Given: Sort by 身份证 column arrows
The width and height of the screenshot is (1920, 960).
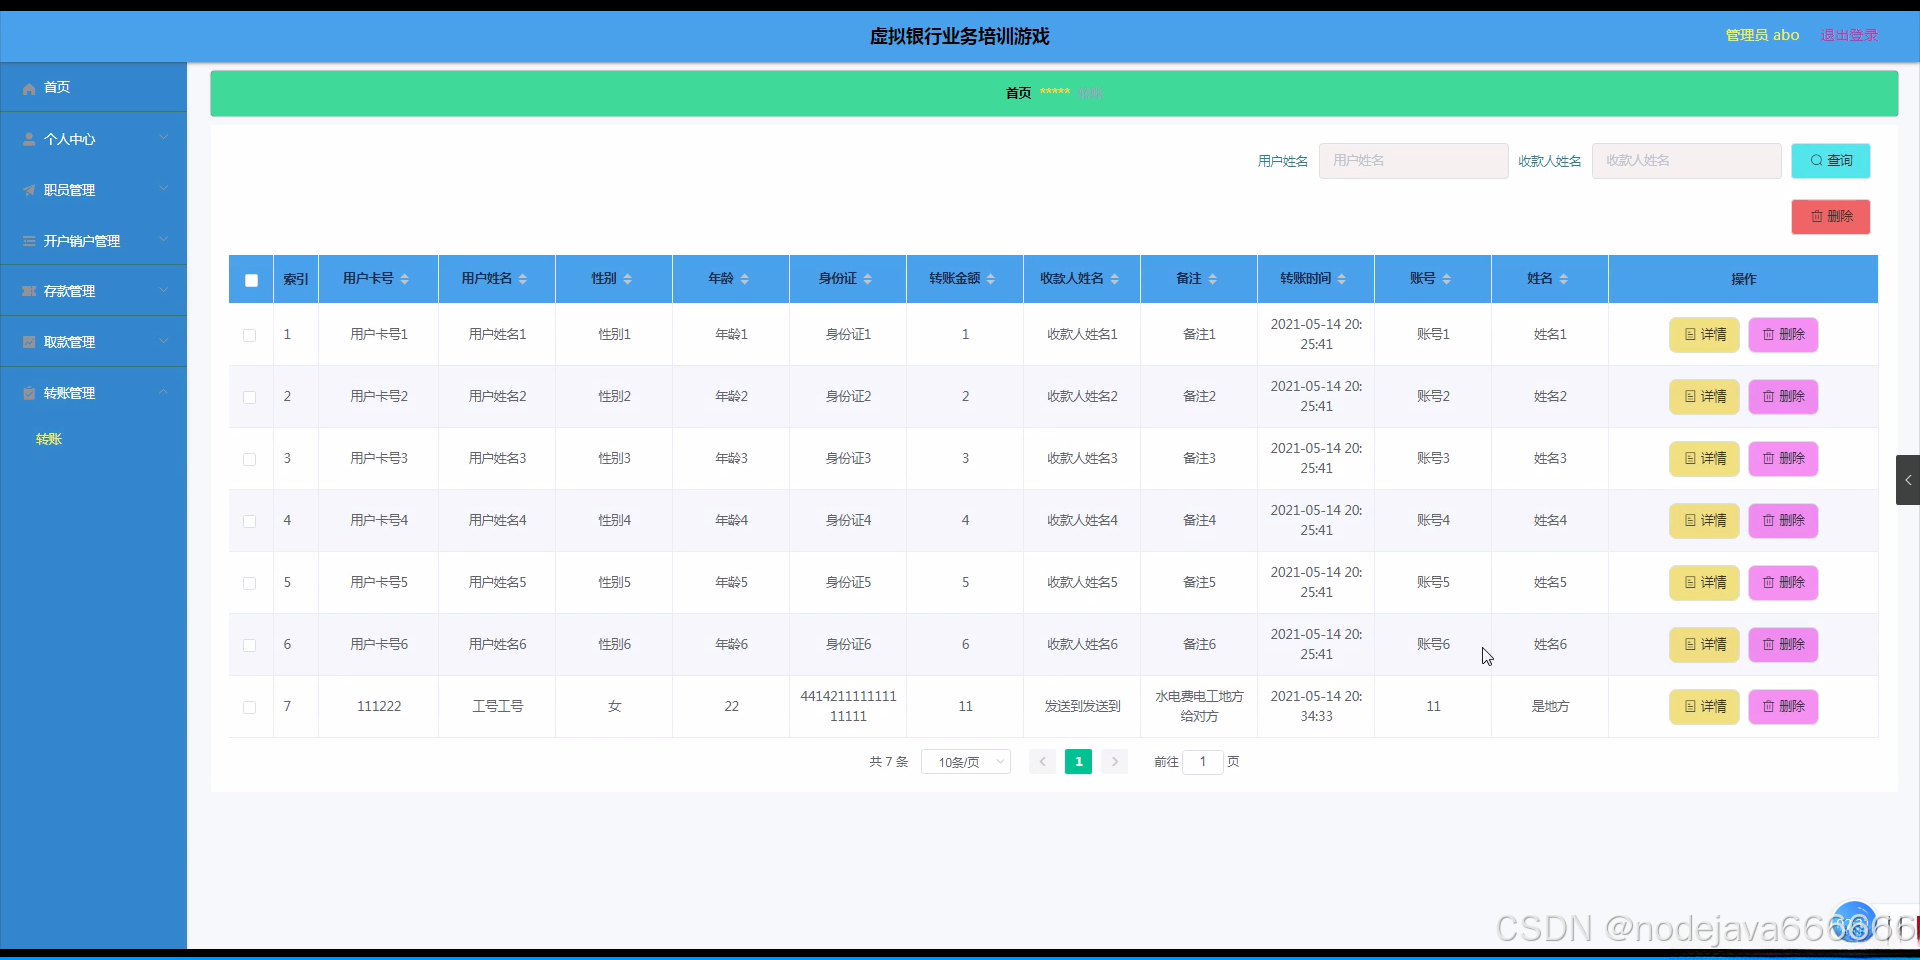Looking at the screenshot, I should [x=867, y=279].
